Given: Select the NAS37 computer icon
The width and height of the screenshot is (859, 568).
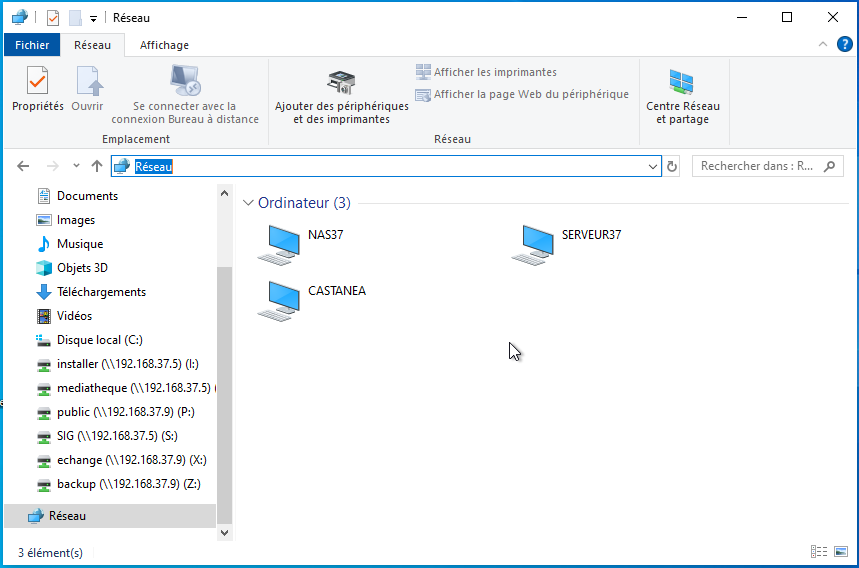Looking at the screenshot, I should [x=278, y=244].
